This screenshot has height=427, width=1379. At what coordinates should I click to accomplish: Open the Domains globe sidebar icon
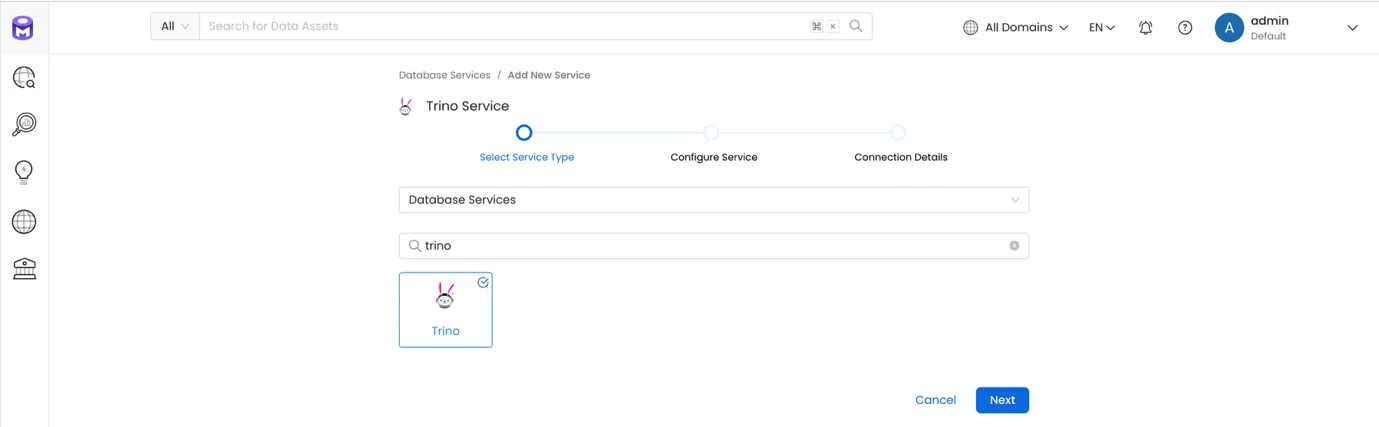[x=24, y=222]
